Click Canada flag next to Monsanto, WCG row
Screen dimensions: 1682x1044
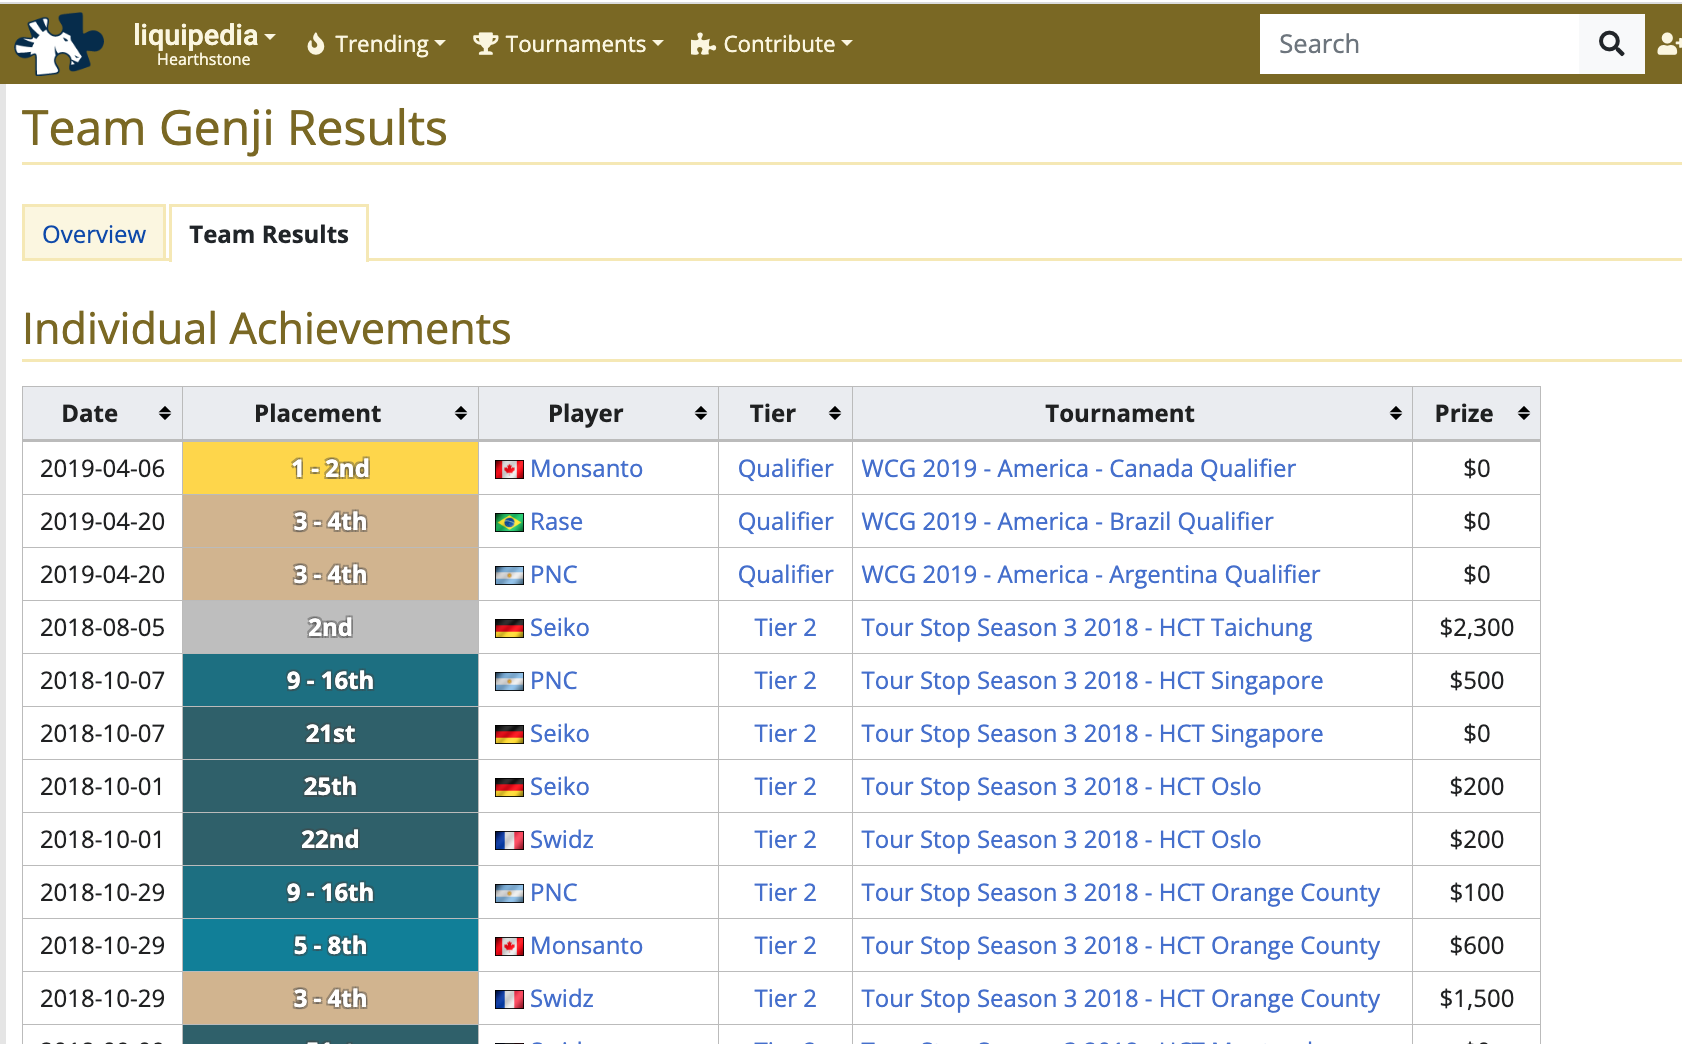point(509,469)
